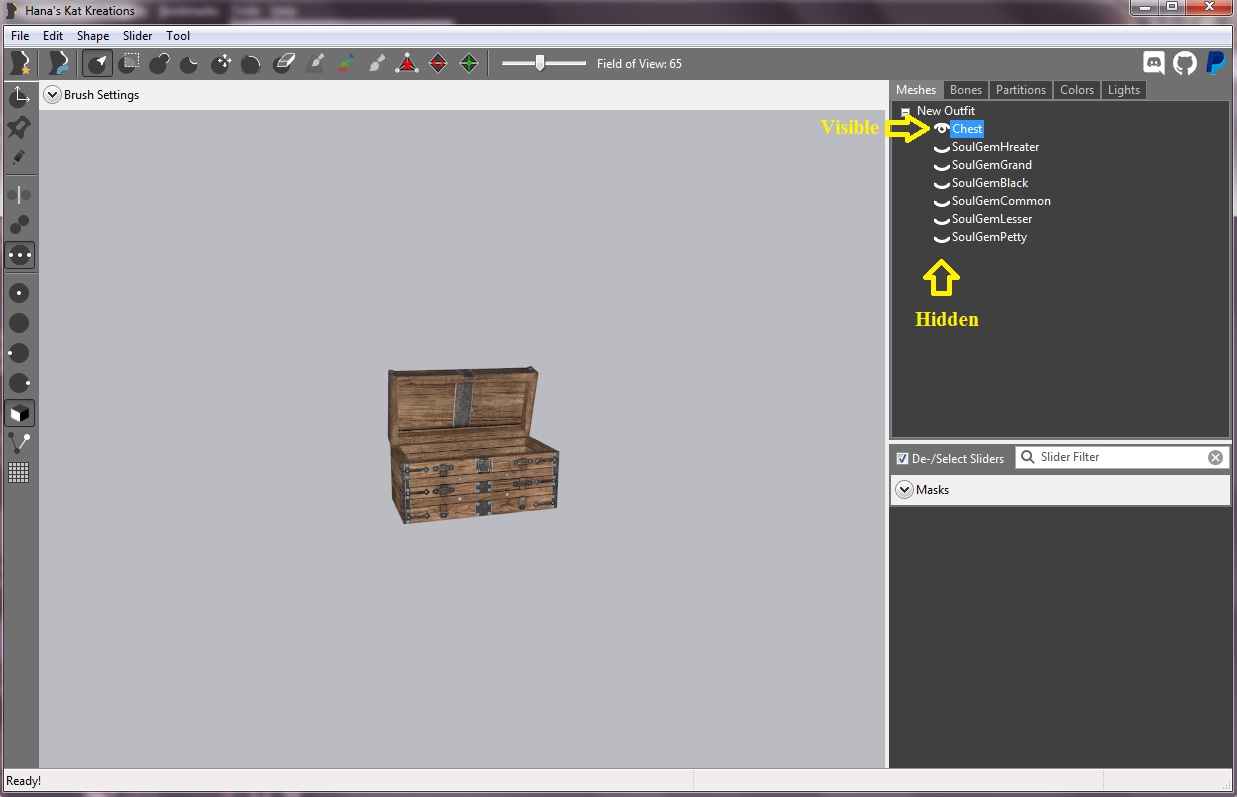Open the Edit menu
Image resolution: width=1237 pixels, height=797 pixels.
tap(53, 36)
